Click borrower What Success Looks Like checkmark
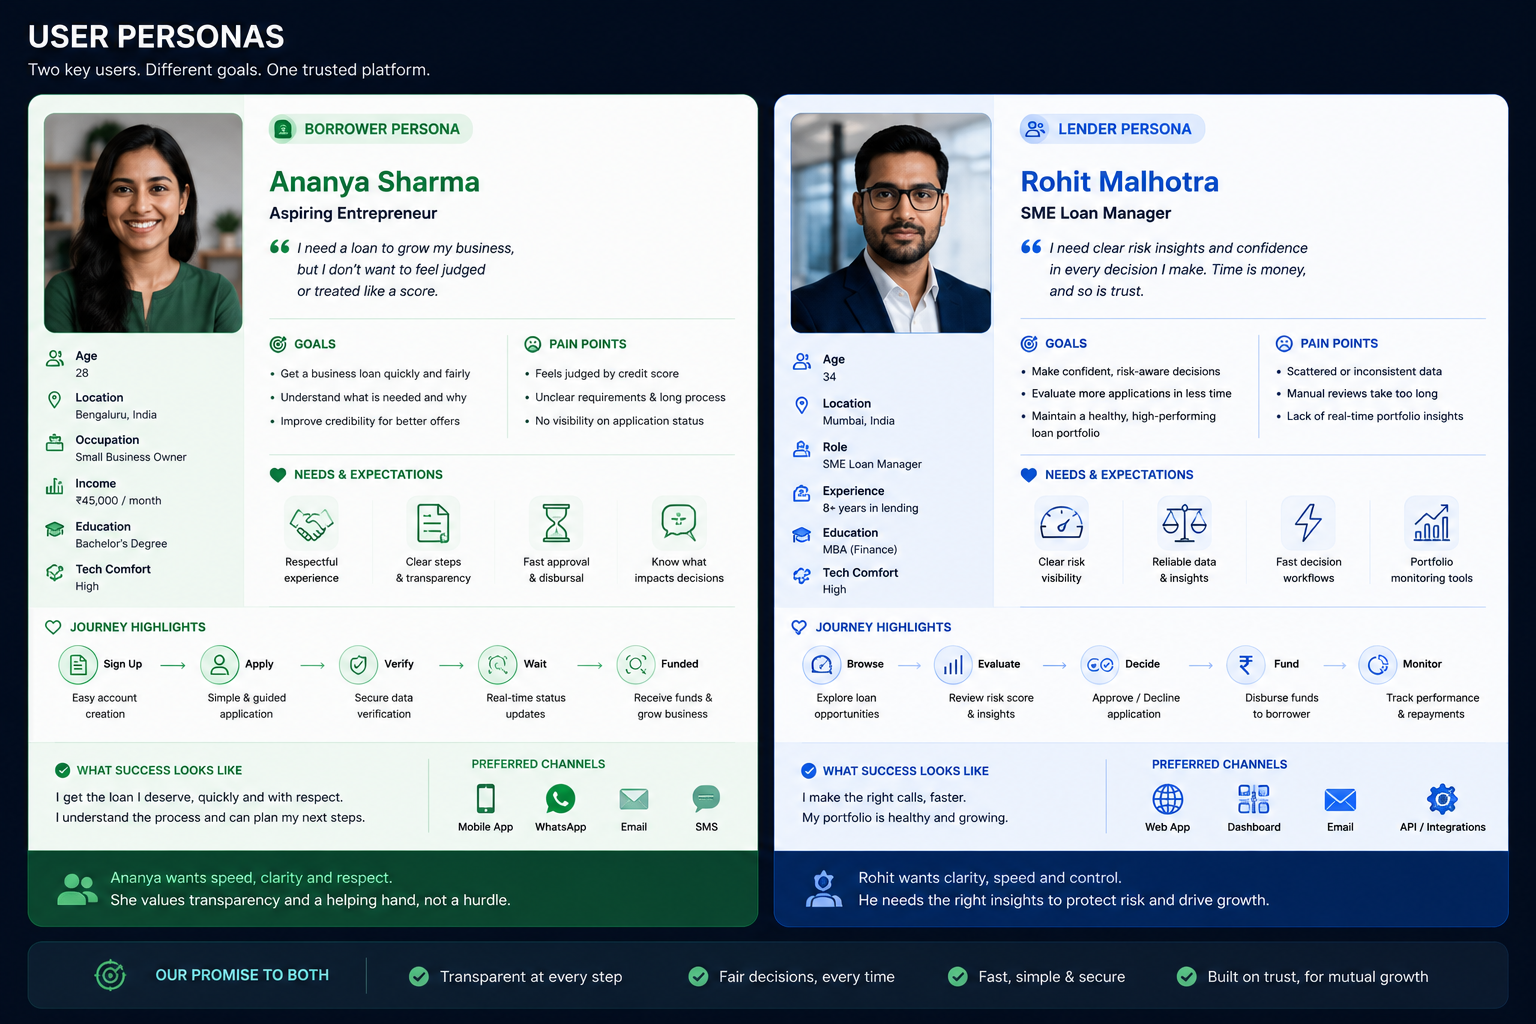Viewport: 1536px width, 1024px height. tap(62, 770)
